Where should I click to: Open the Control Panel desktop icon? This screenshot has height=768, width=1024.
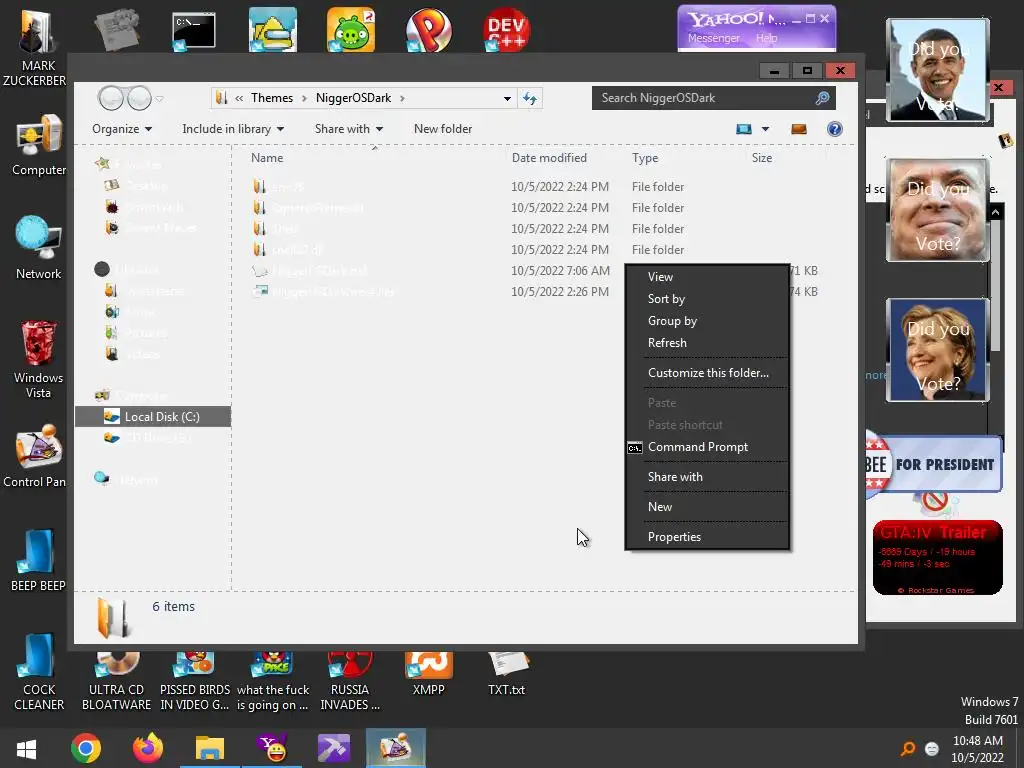(x=35, y=457)
